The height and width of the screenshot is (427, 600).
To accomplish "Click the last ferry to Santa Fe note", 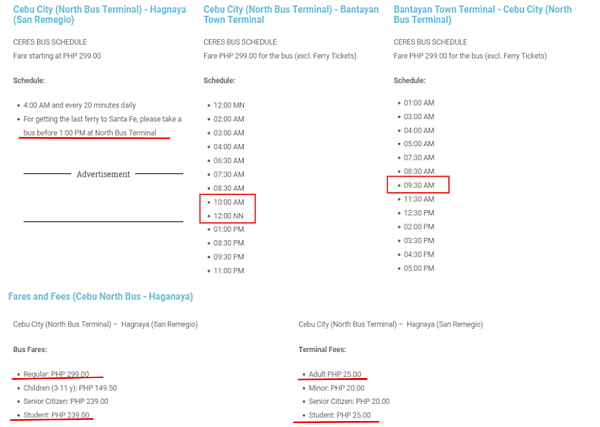I will 102,126.
